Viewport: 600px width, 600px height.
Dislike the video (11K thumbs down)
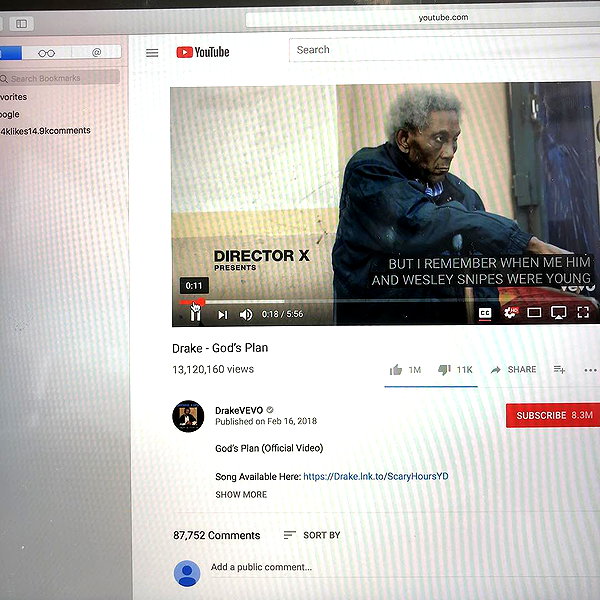(x=455, y=370)
